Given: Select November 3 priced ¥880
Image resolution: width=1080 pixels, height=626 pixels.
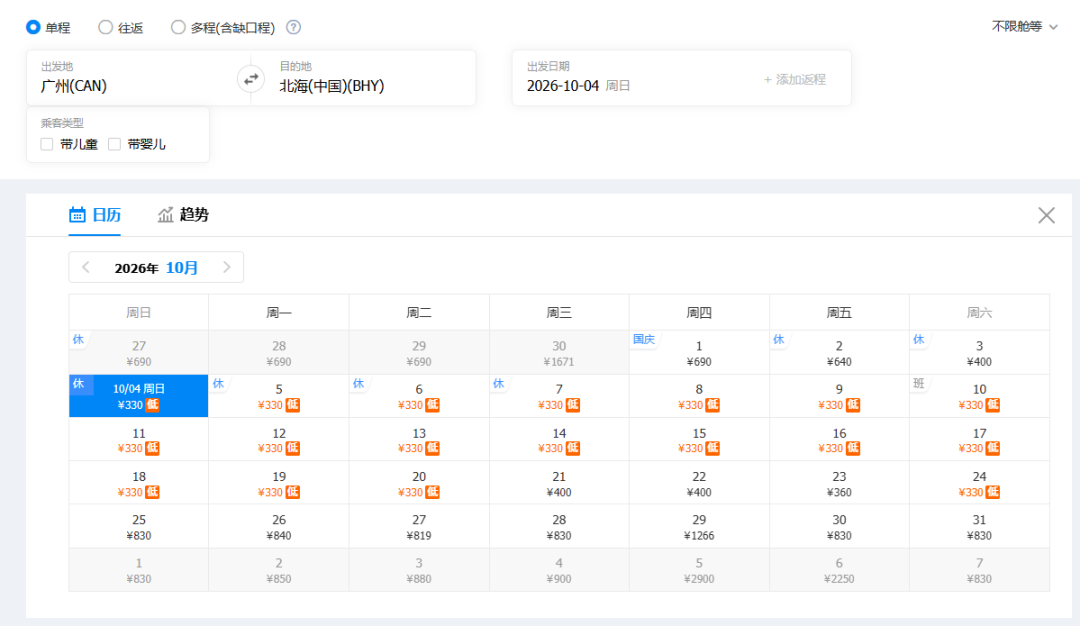Looking at the screenshot, I should 419,570.
